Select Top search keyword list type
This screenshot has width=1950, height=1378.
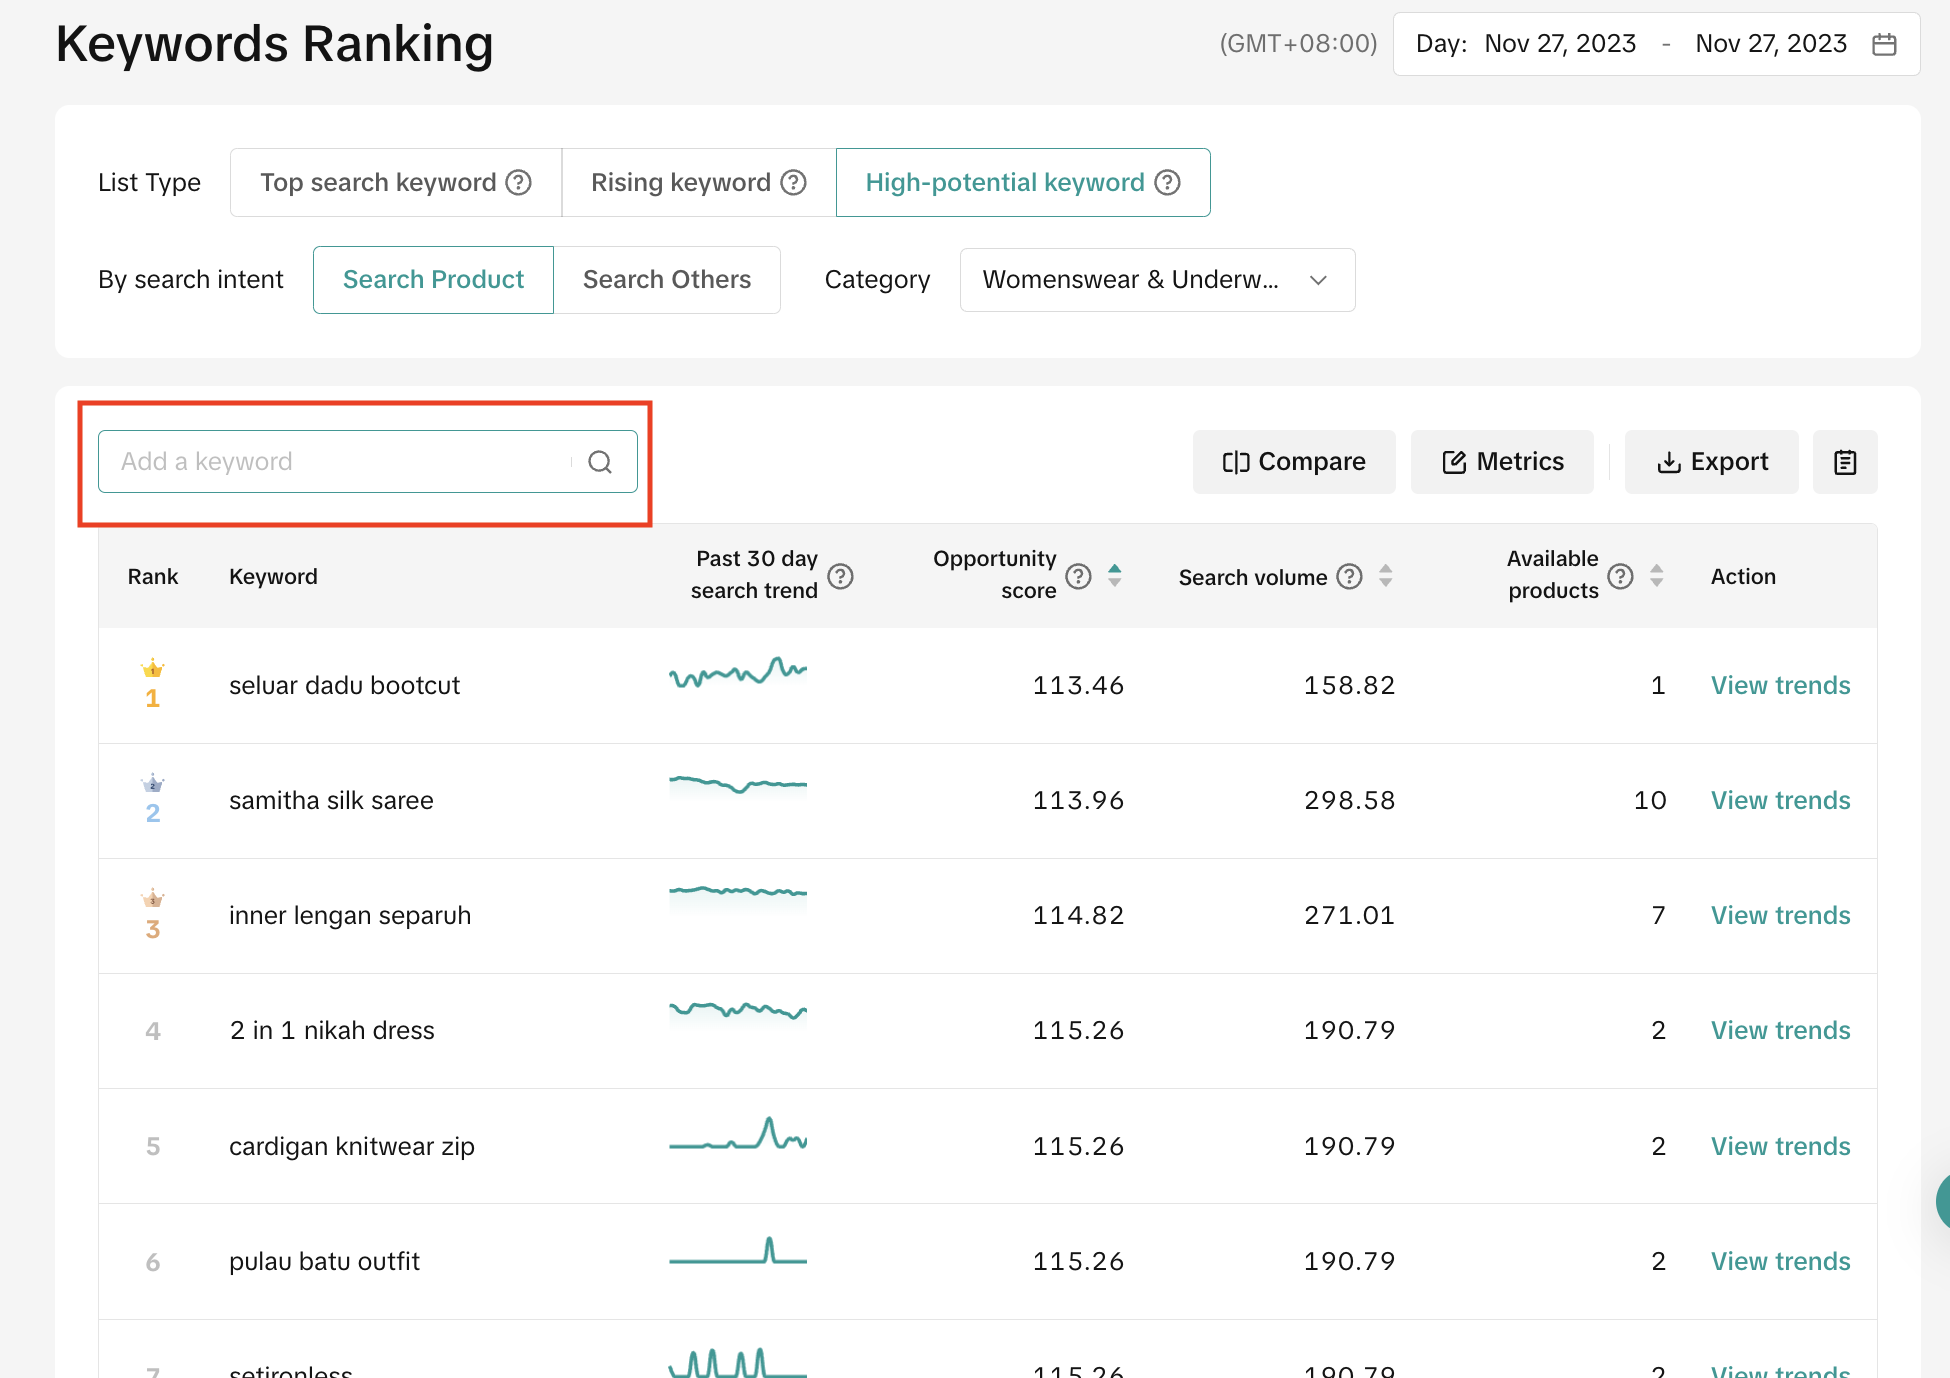[396, 182]
